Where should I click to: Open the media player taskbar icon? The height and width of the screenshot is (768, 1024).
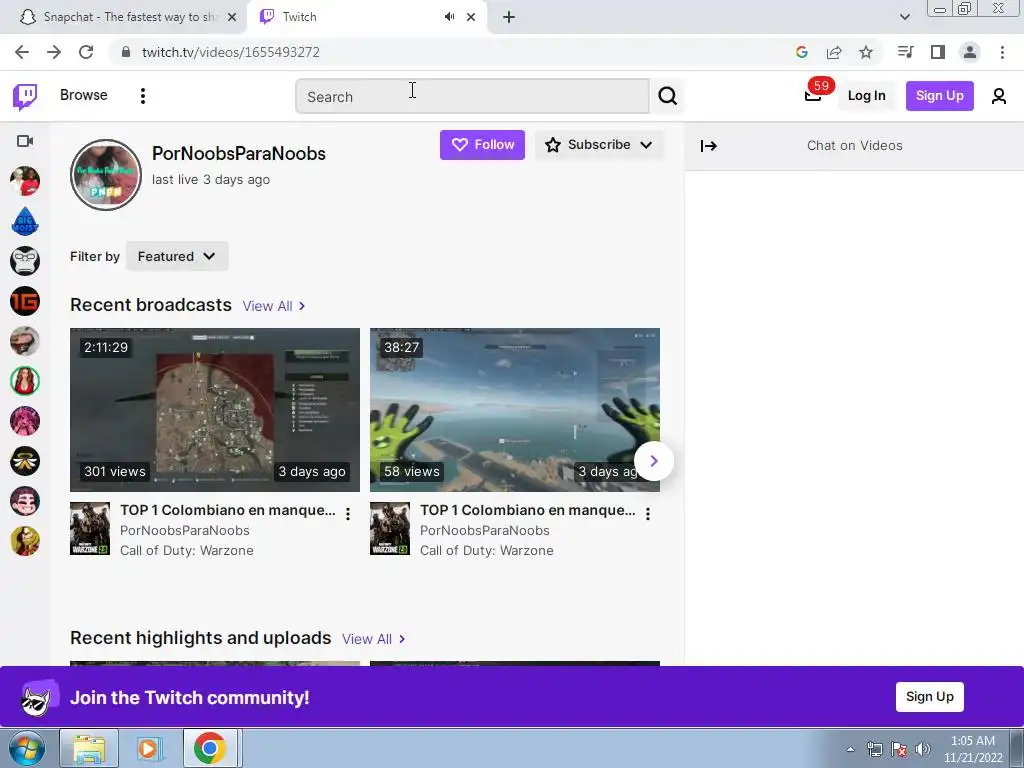click(x=149, y=748)
